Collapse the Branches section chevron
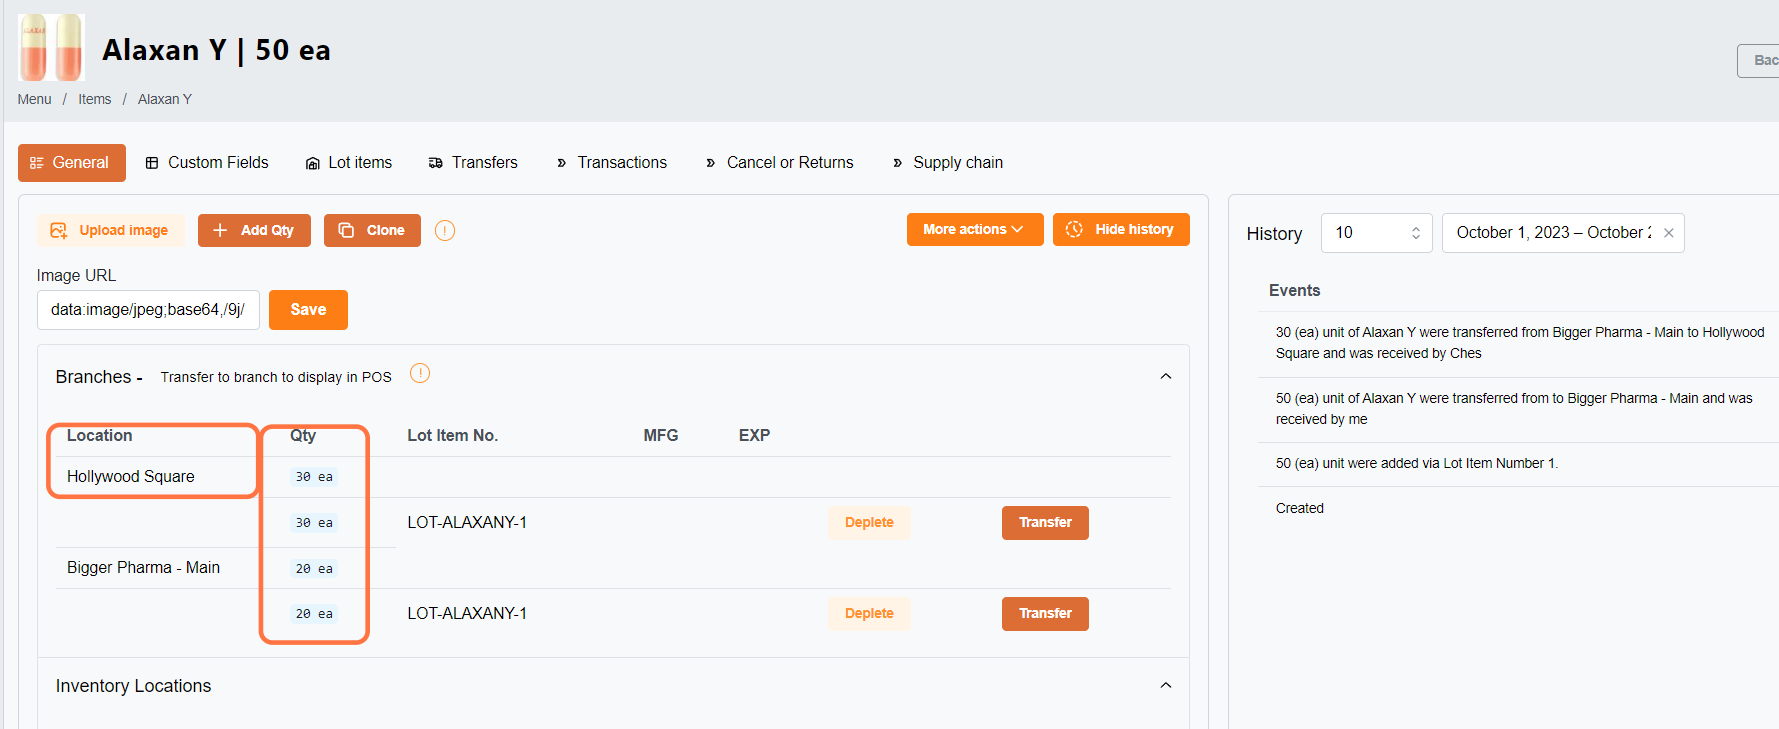 click(1166, 376)
